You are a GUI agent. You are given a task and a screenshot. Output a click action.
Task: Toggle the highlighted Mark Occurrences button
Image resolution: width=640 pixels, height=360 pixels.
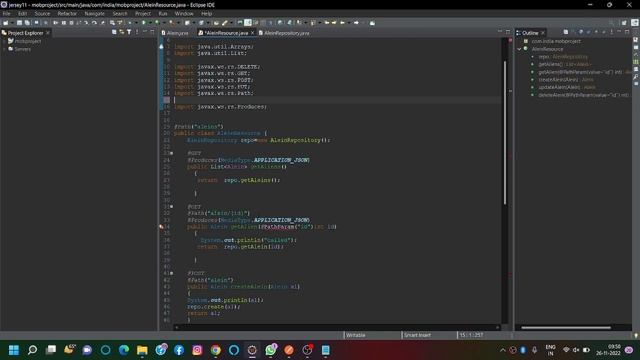click(x=247, y=23)
